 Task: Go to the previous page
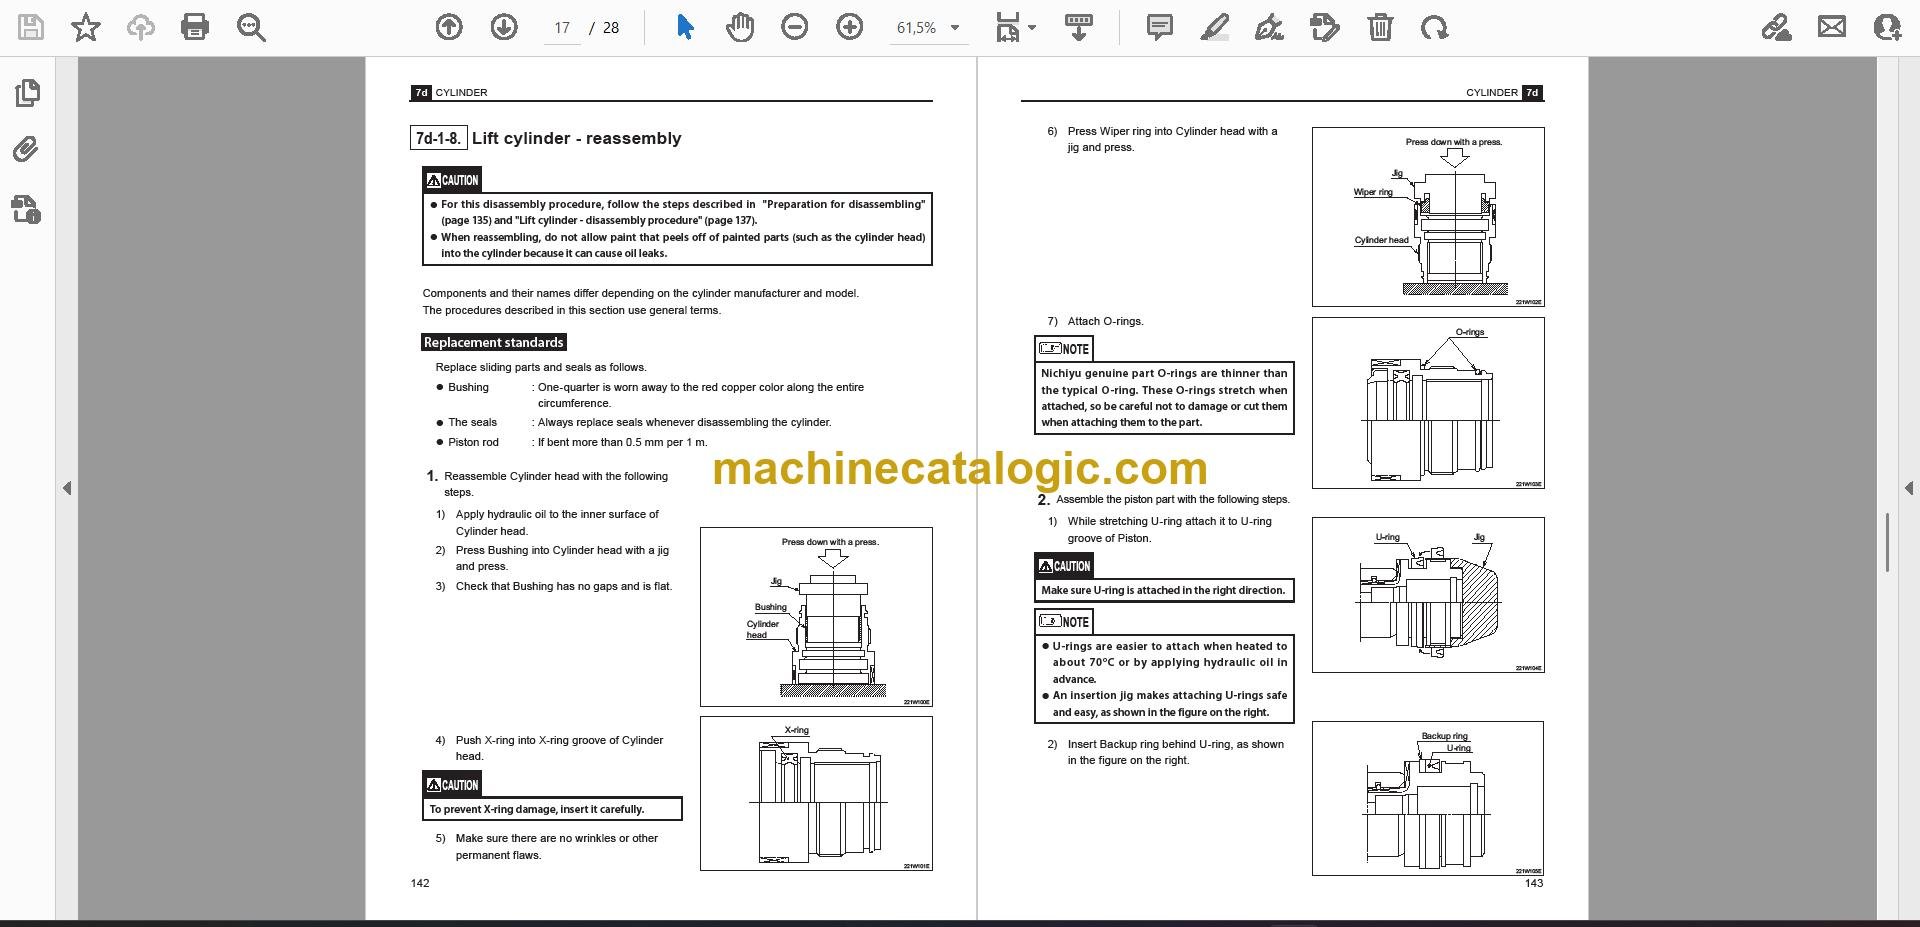[x=449, y=27]
